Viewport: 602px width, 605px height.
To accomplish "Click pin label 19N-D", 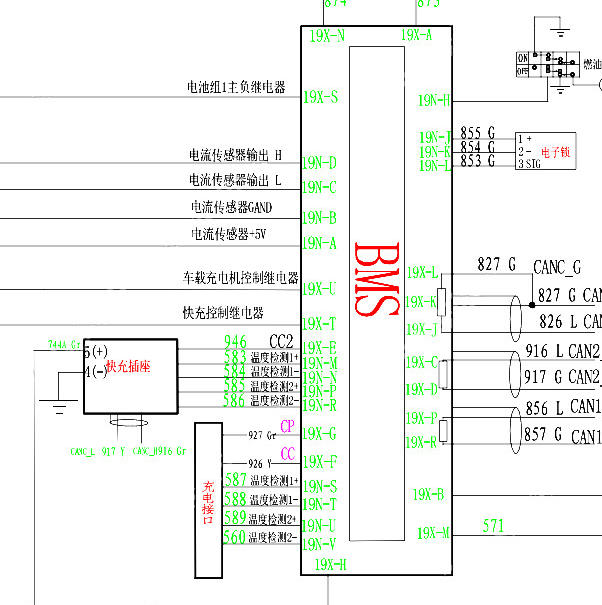I will (x=319, y=163).
